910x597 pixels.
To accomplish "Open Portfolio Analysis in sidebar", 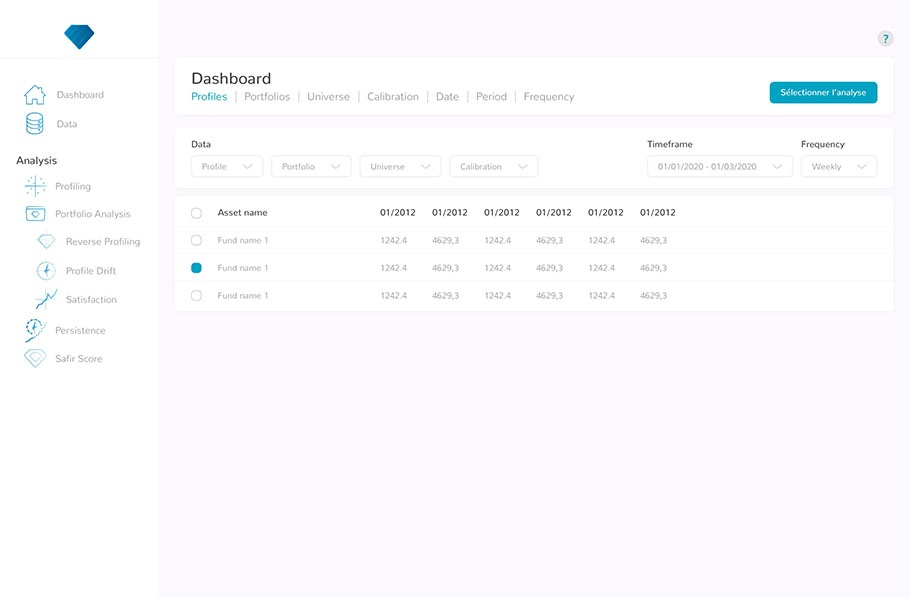I will tap(93, 214).
